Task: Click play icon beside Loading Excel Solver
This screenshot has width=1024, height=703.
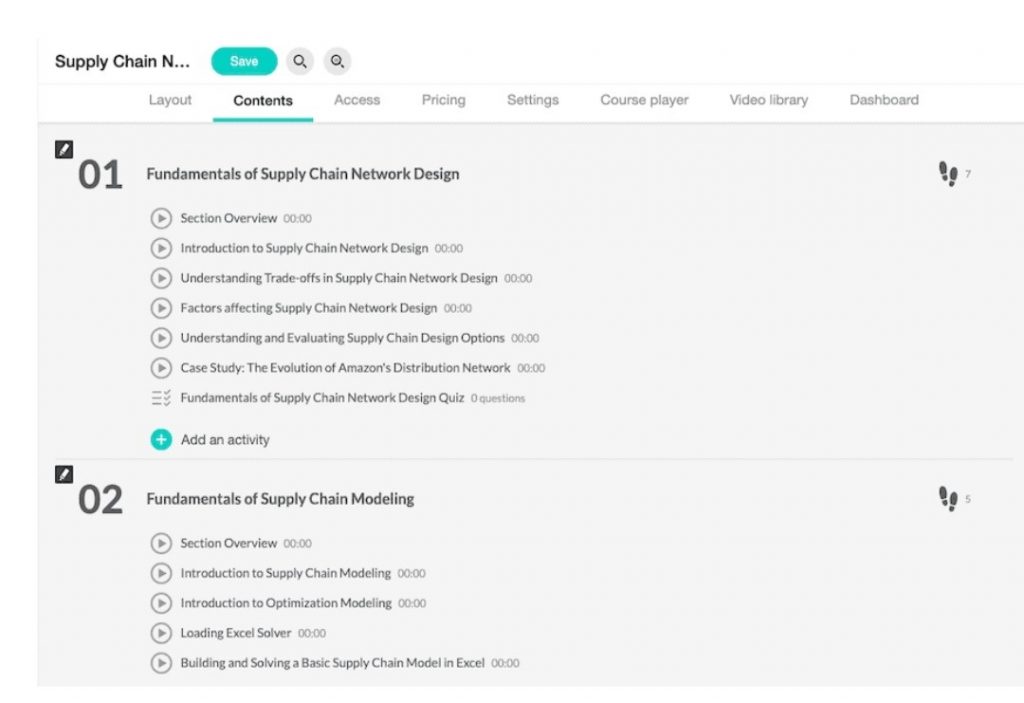Action: [161, 633]
